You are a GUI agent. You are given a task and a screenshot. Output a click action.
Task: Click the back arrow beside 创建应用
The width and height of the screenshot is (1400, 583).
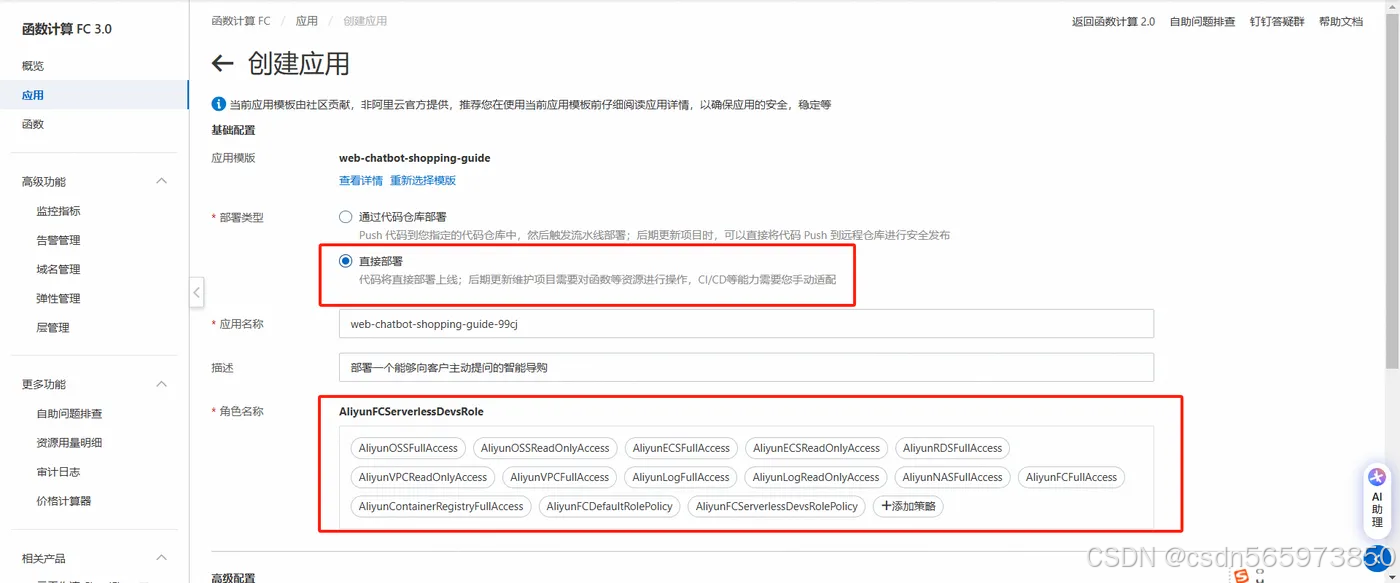click(222, 64)
